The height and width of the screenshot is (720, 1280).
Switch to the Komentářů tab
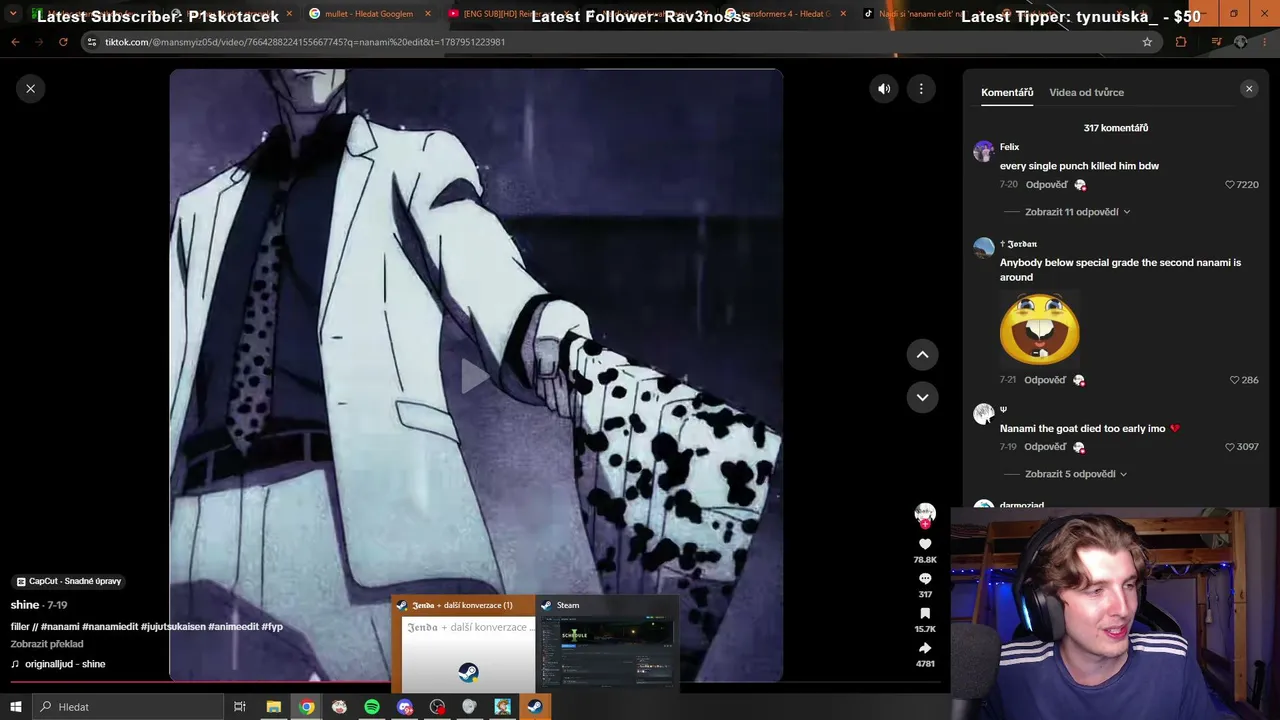(x=1007, y=92)
